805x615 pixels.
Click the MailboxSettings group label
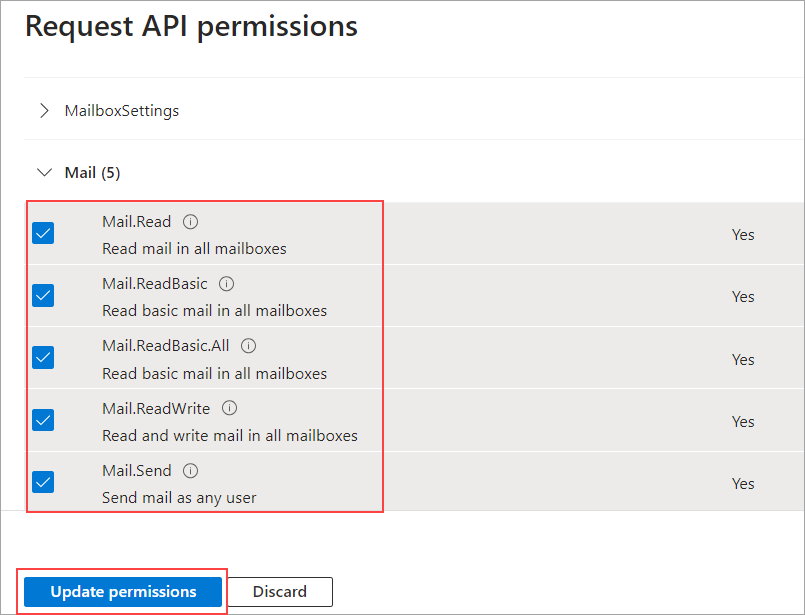pos(122,111)
